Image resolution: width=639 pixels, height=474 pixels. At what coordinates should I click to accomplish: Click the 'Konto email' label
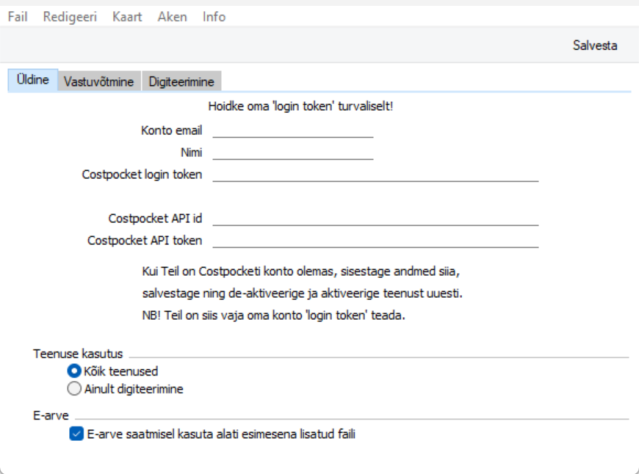[172, 130]
